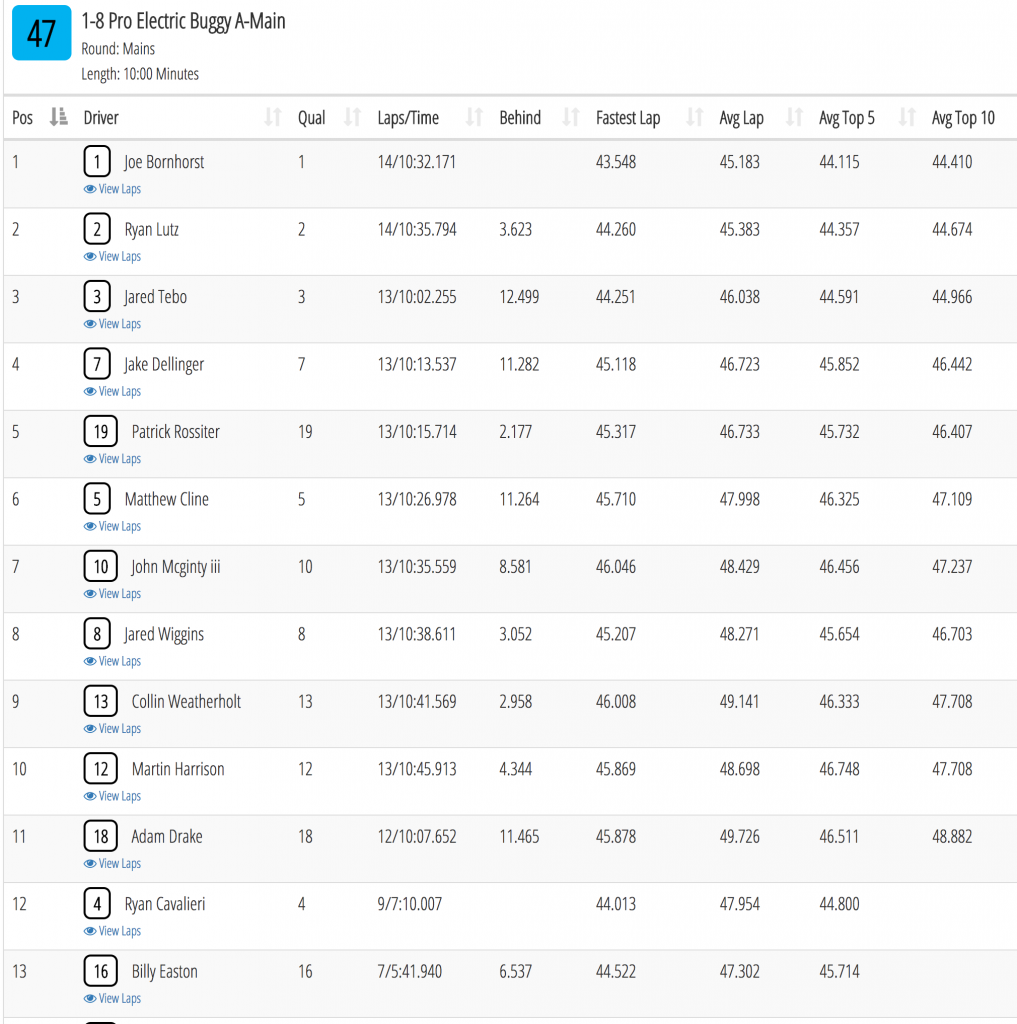Sort by the Behind column arrows
Viewport: 1017px width, 1024px height.
(571, 118)
